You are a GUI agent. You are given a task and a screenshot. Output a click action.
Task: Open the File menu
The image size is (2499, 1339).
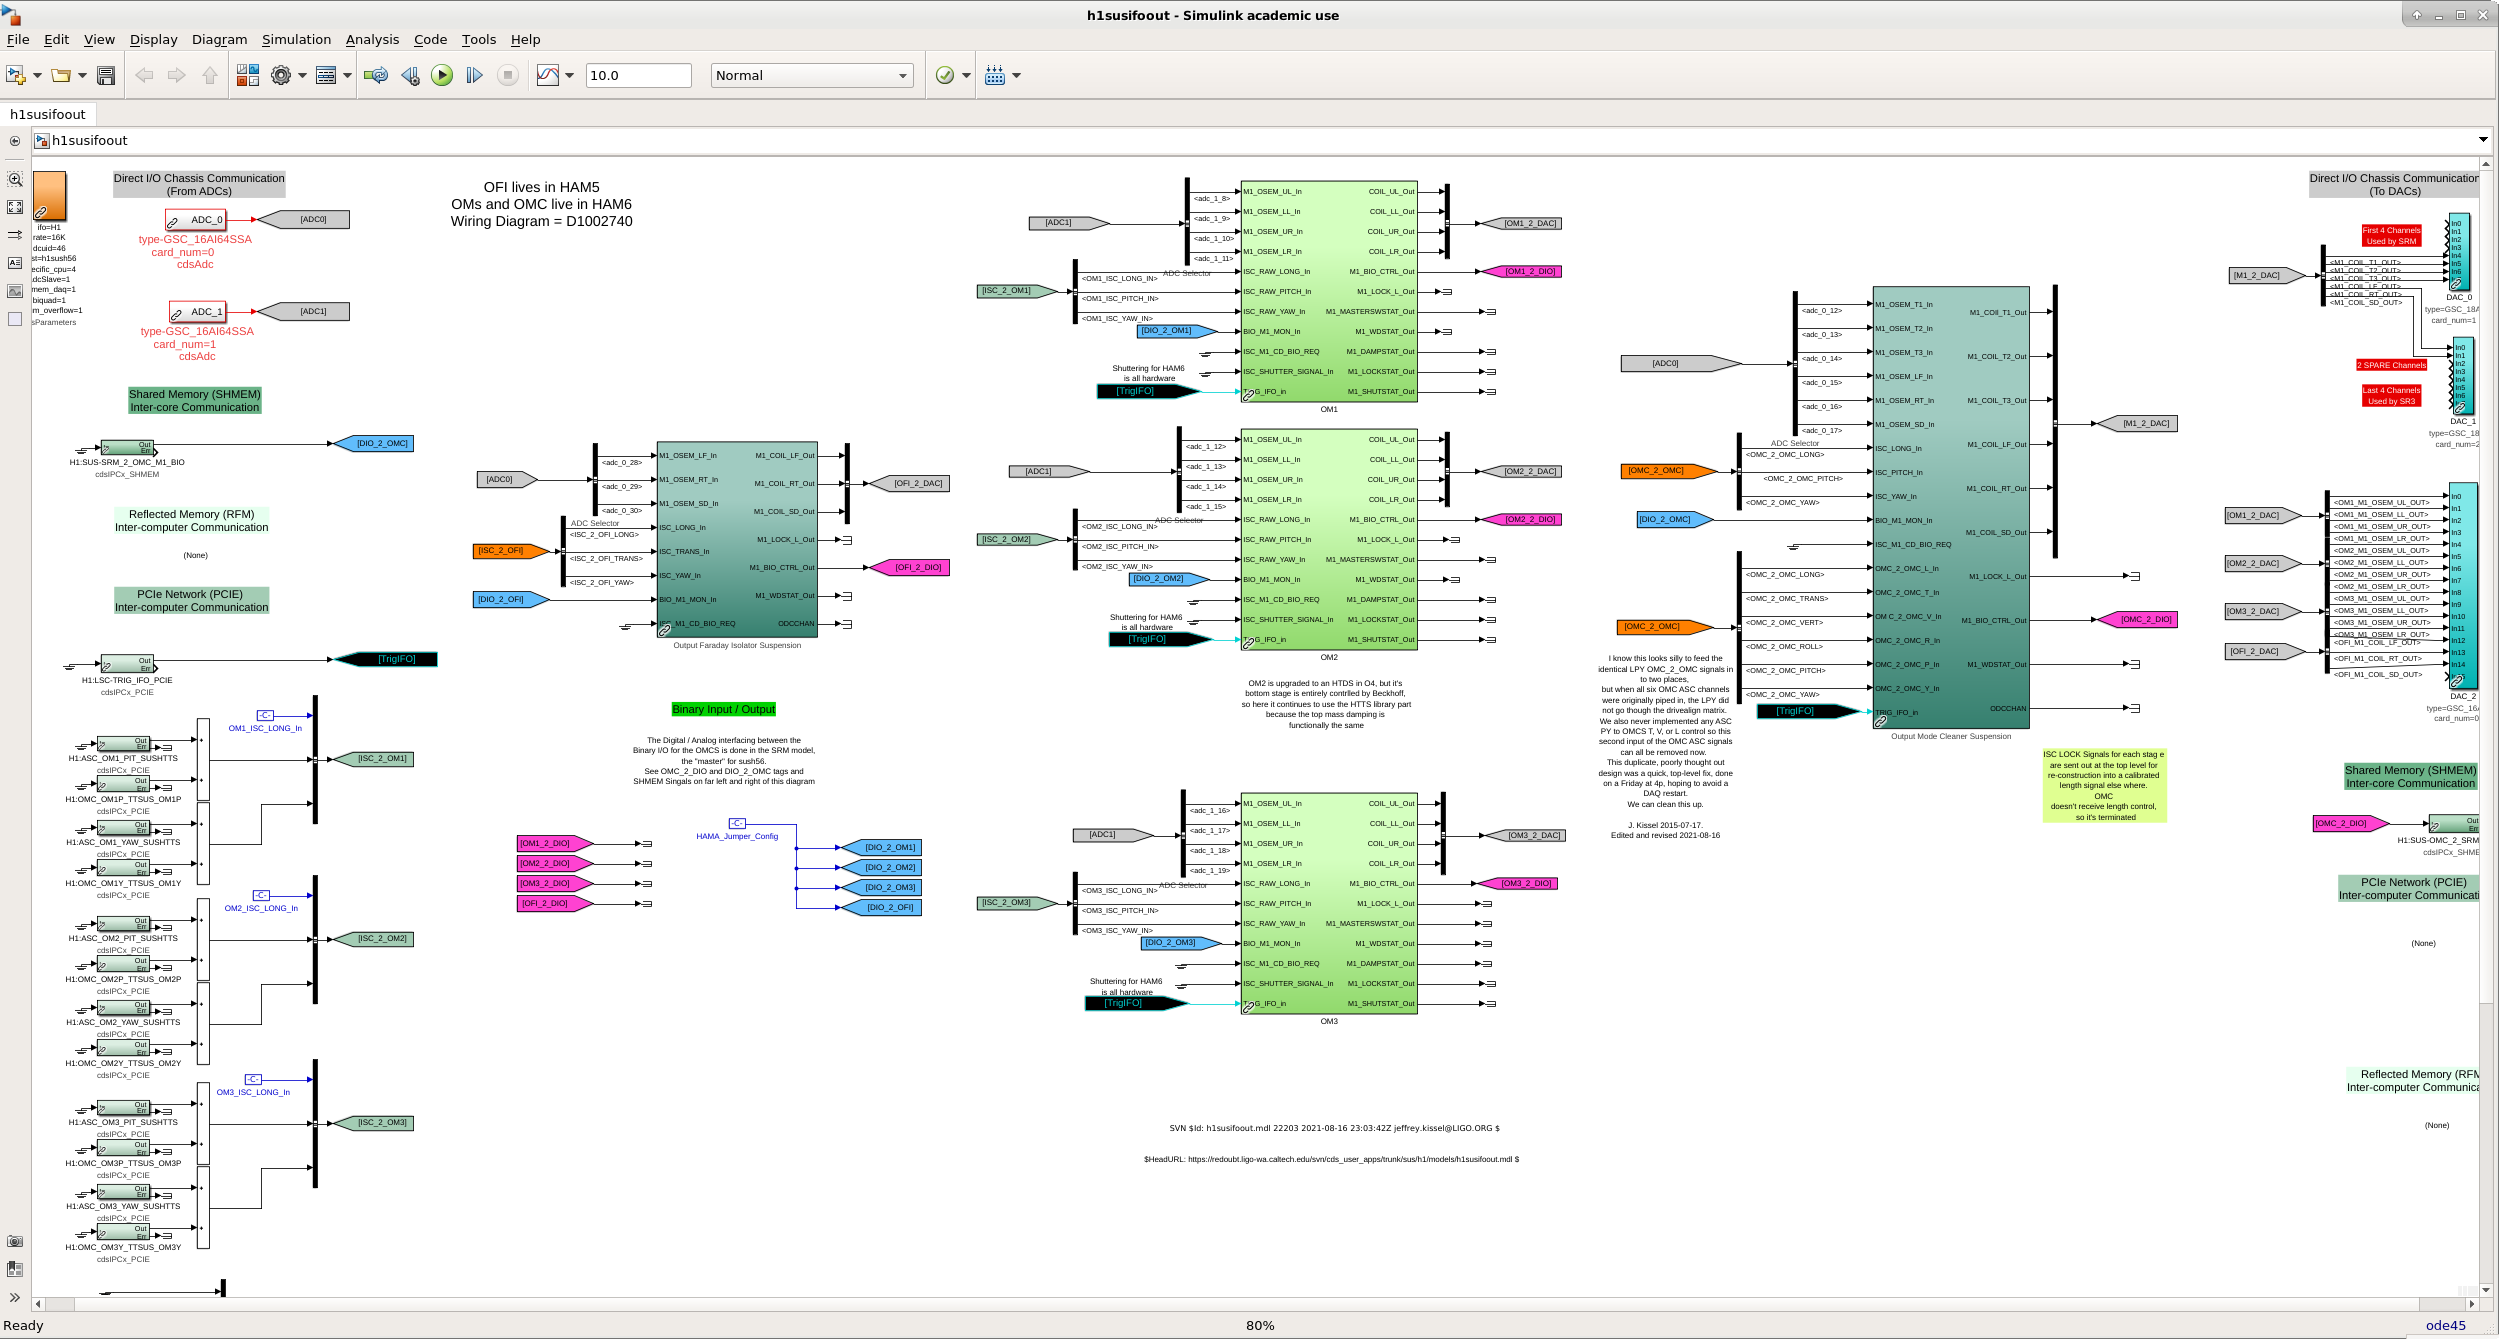pos(18,40)
